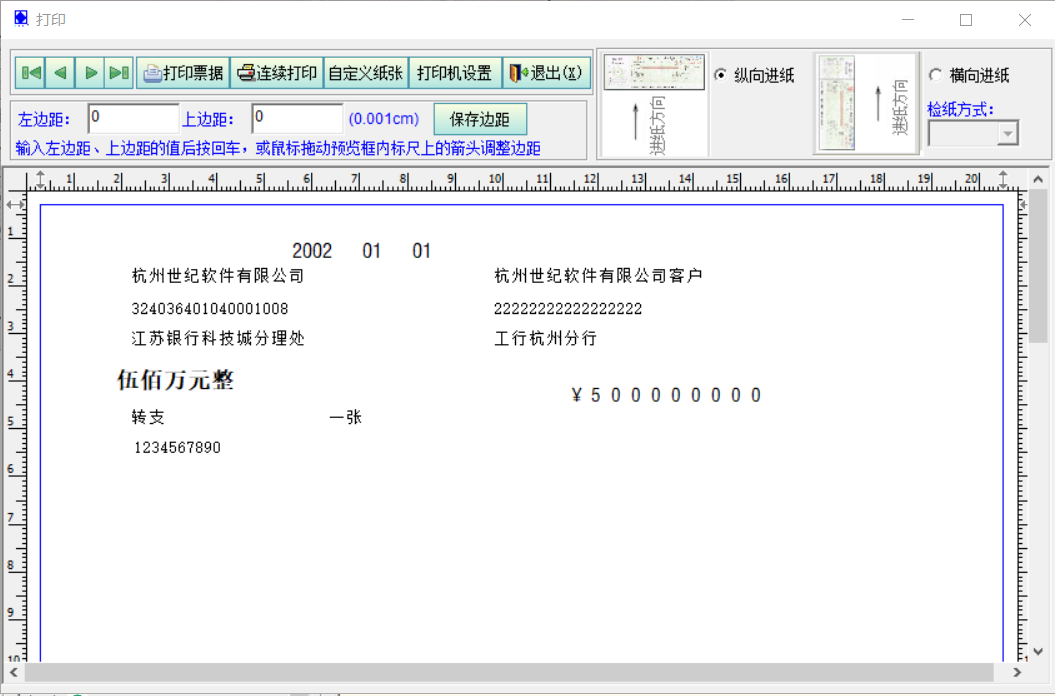Click bank name 江苏银行科技城分理处
Screen dimensions: 1055x696
click(217, 338)
